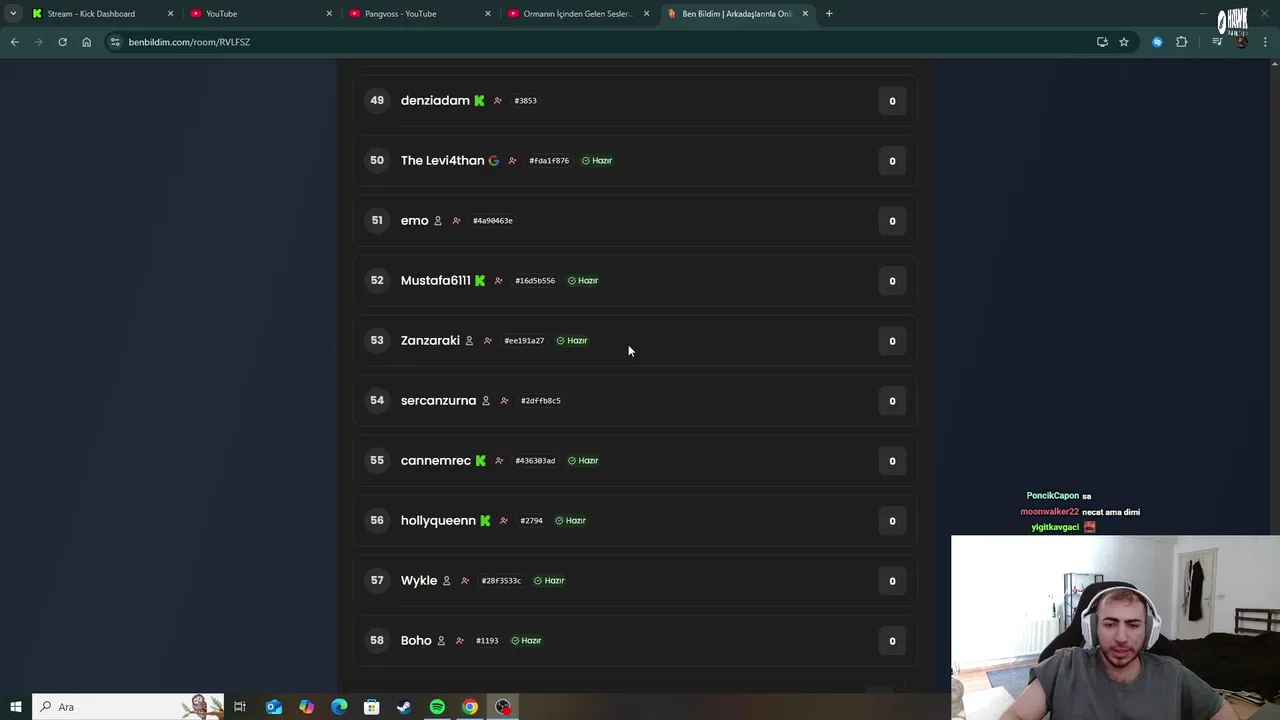The height and width of the screenshot is (720, 1280).
Task: Click the pink user action icon for Boho
Action: [x=459, y=640]
